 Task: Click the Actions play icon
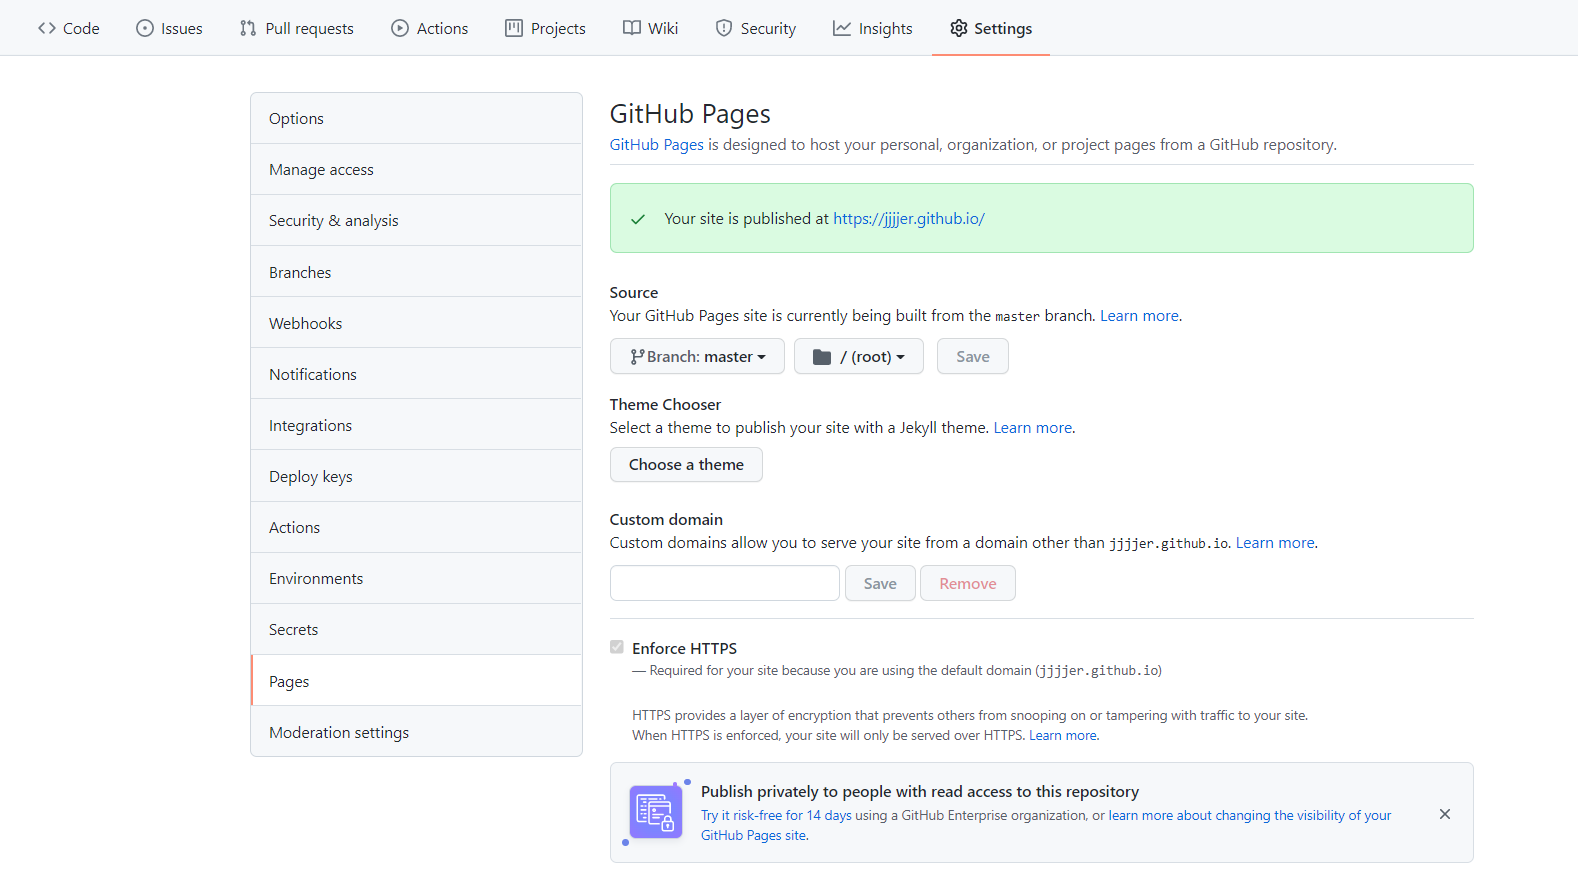(x=400, y=28)
